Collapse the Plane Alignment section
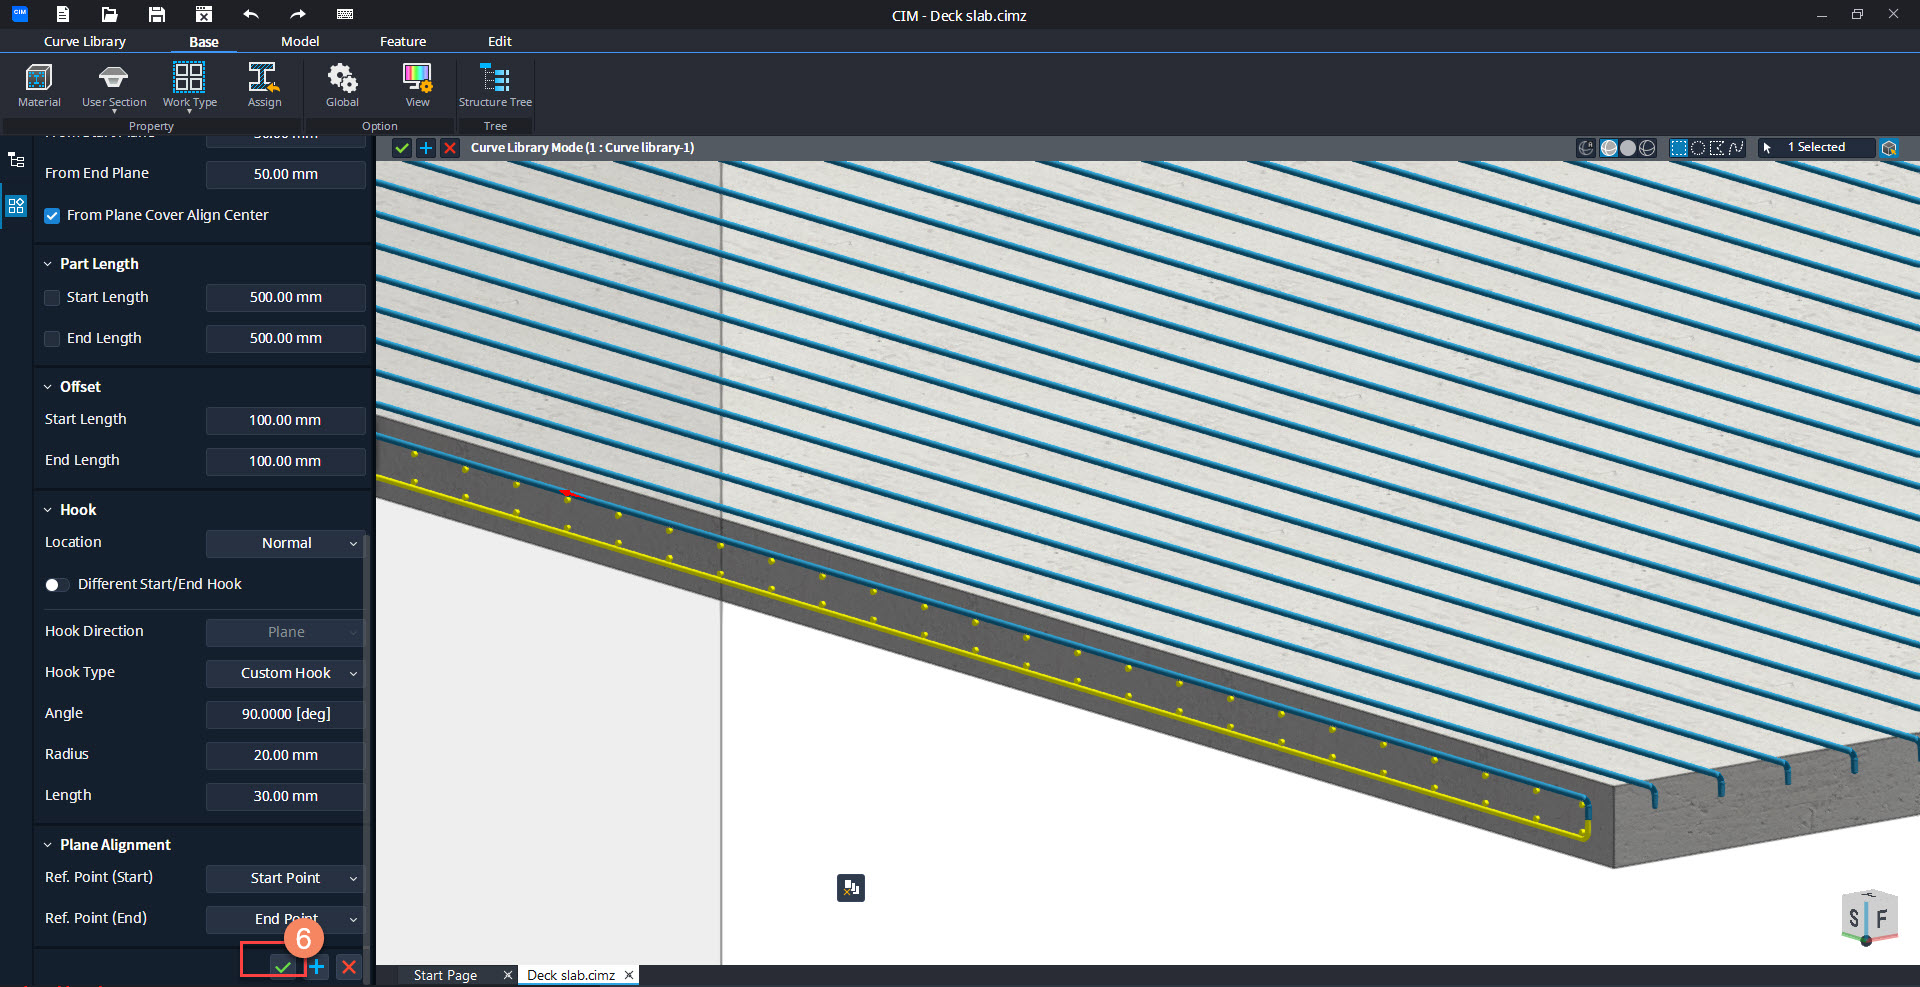 47,845
